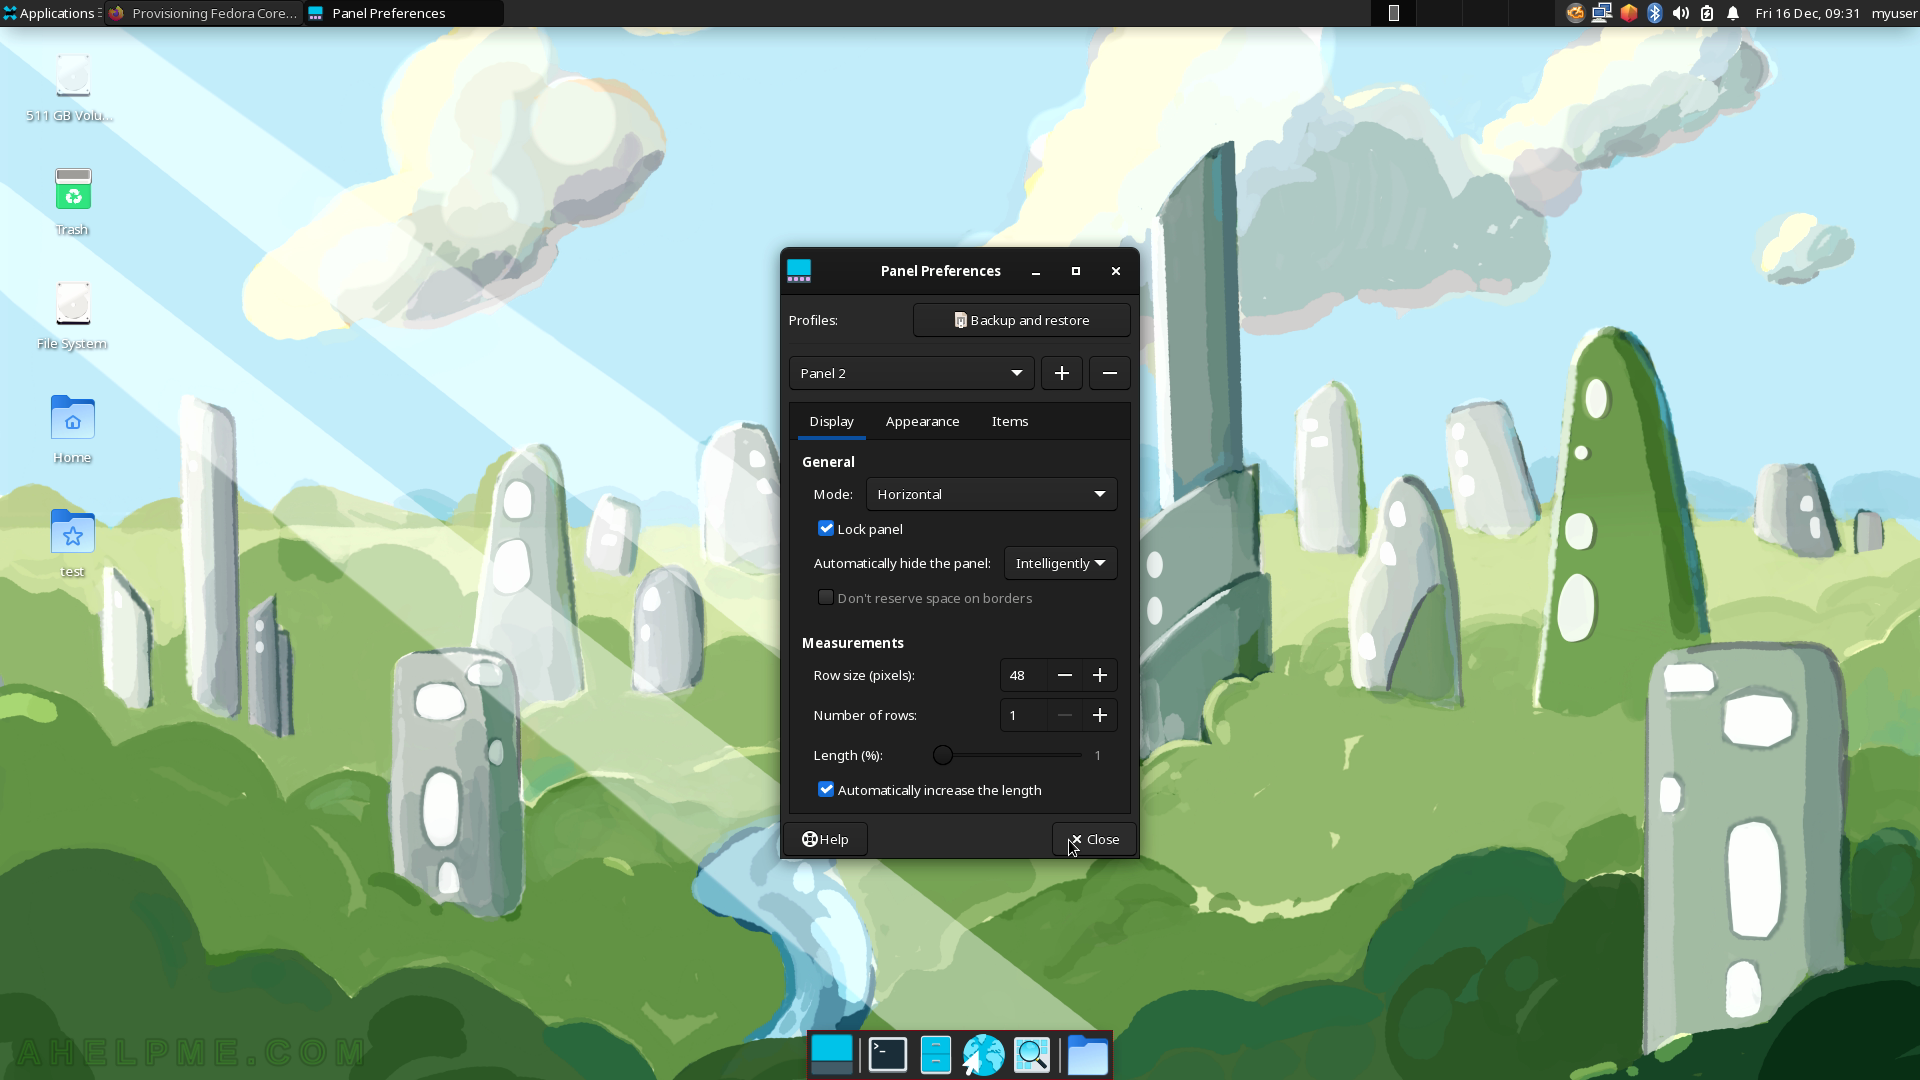Screen dimensions: 1920x1080
Task: Open the myuser account menu
Action: coord(1894,13)
